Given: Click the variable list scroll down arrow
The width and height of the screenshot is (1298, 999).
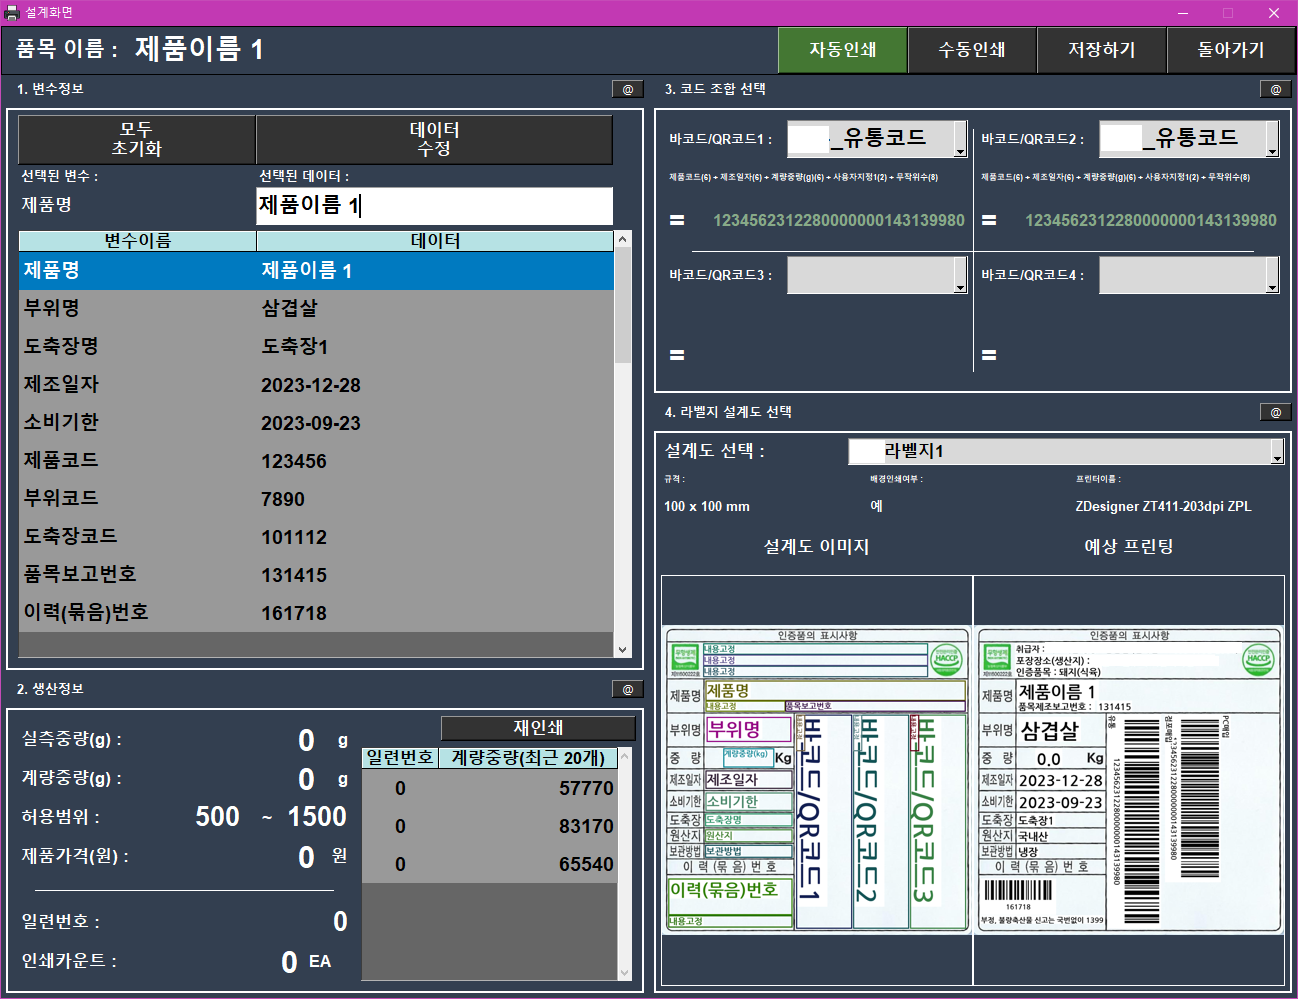Looking at the screenshot, I should [x=623, y=649].
